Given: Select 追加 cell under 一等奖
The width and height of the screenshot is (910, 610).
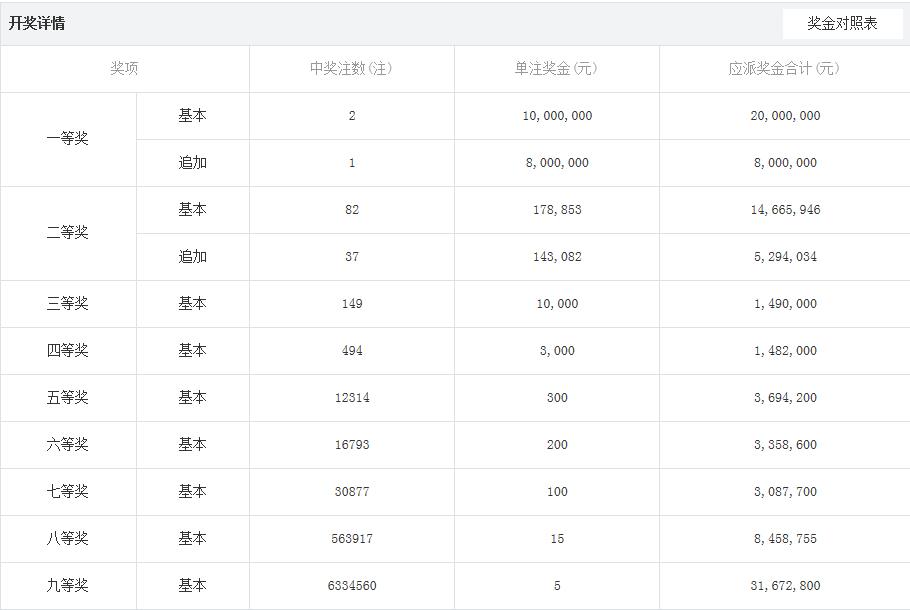Looking at the screenshot, I should point(193,163).
